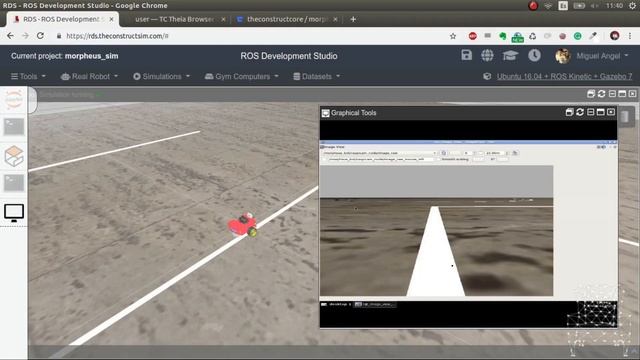Viewport: 640px width, 360px height.
Task: Open the image topic combo box in Image View
Action: coord(380,153)
